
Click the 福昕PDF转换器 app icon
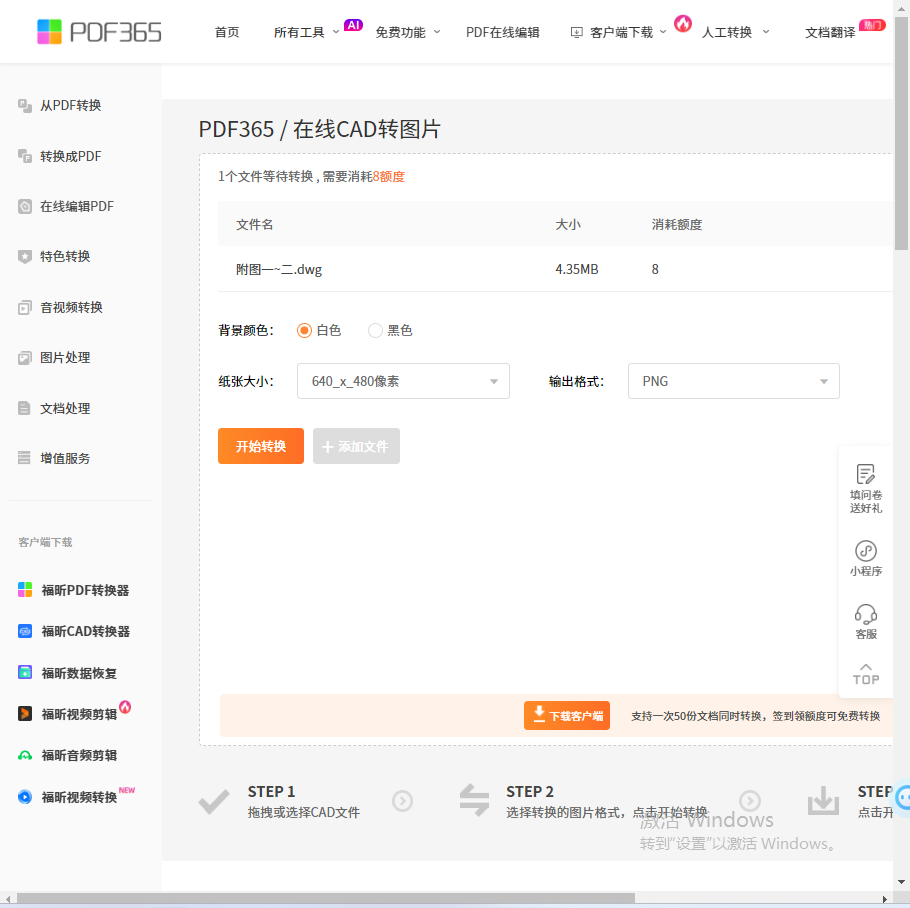[x=25, y=590]
